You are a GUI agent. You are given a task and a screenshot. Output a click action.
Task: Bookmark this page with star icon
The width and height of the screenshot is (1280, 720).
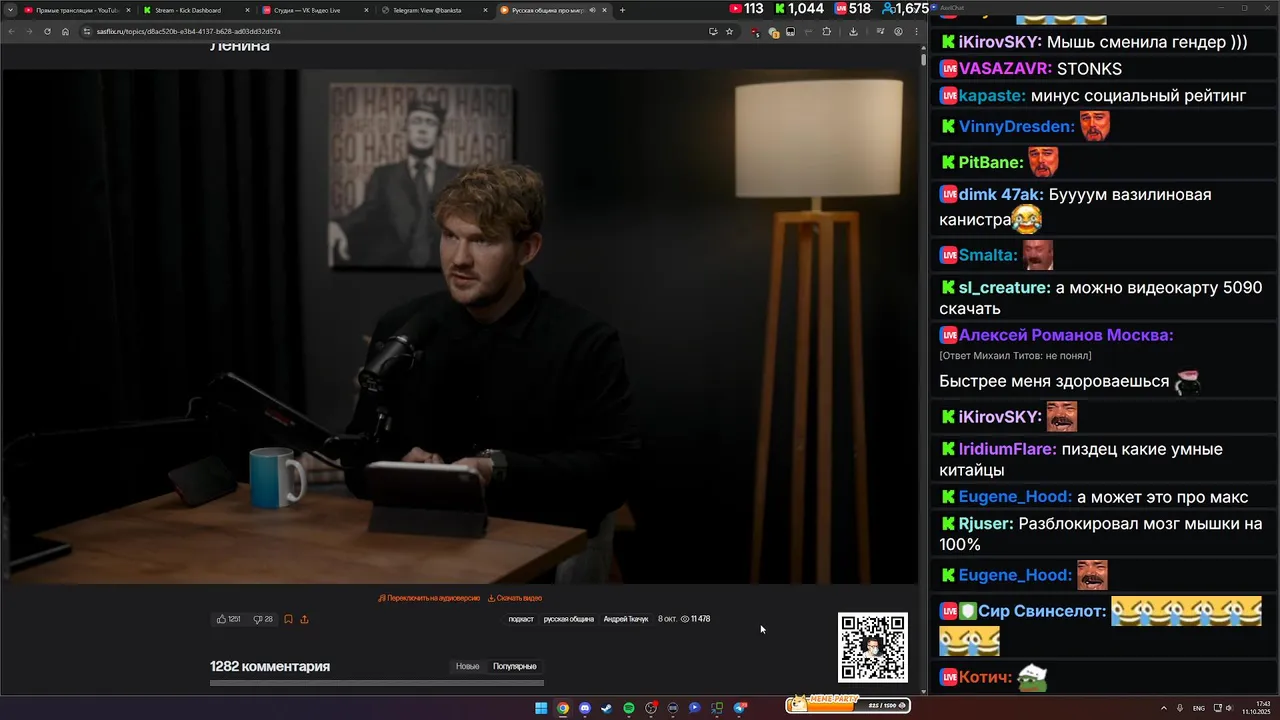[729, 31]
